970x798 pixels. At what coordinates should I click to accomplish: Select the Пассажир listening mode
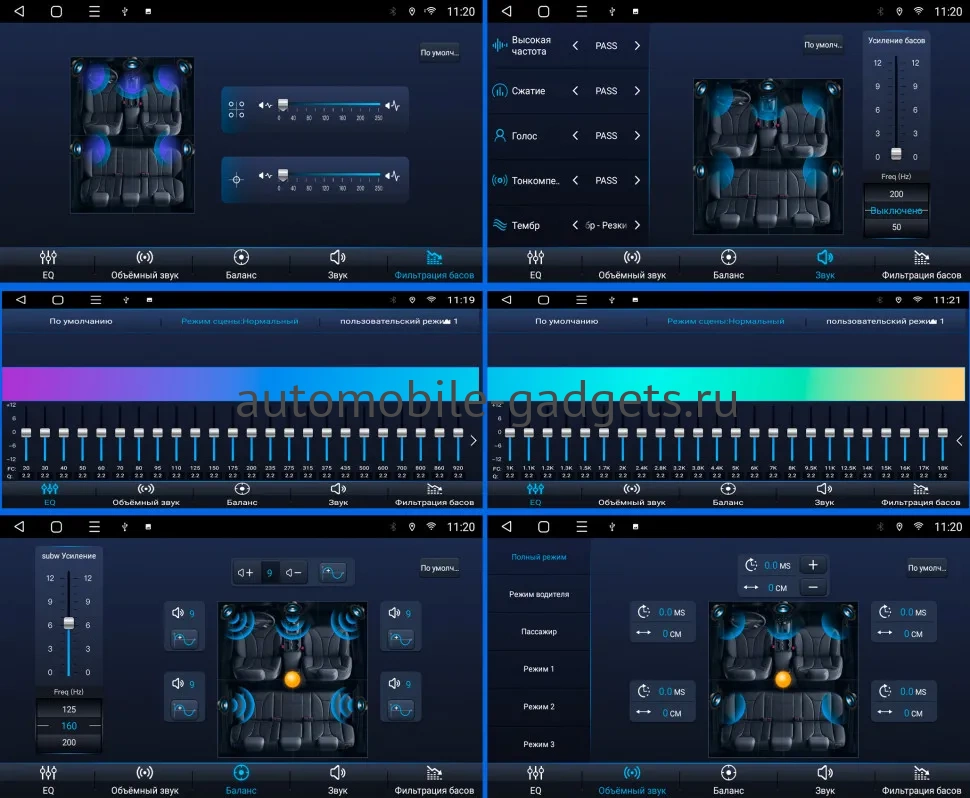539,632
